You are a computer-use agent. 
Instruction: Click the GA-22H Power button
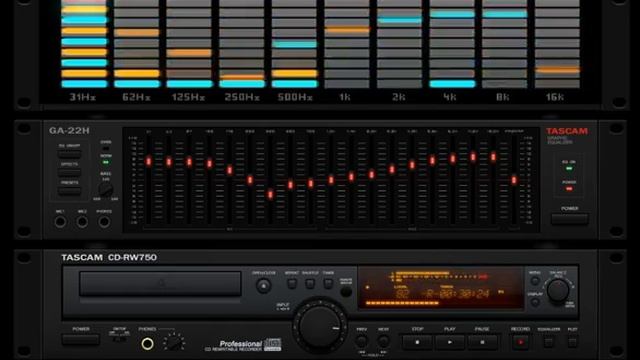[x=569, y=219]
